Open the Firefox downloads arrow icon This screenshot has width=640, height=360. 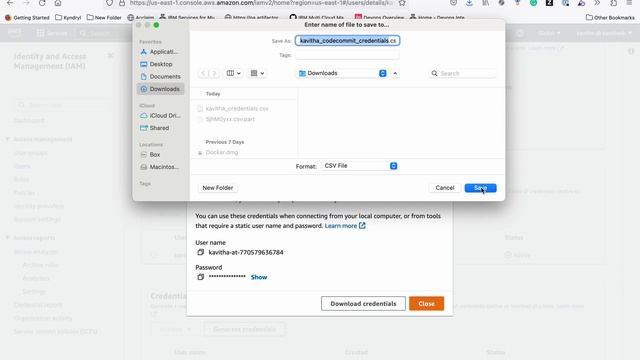coord(469,3)
